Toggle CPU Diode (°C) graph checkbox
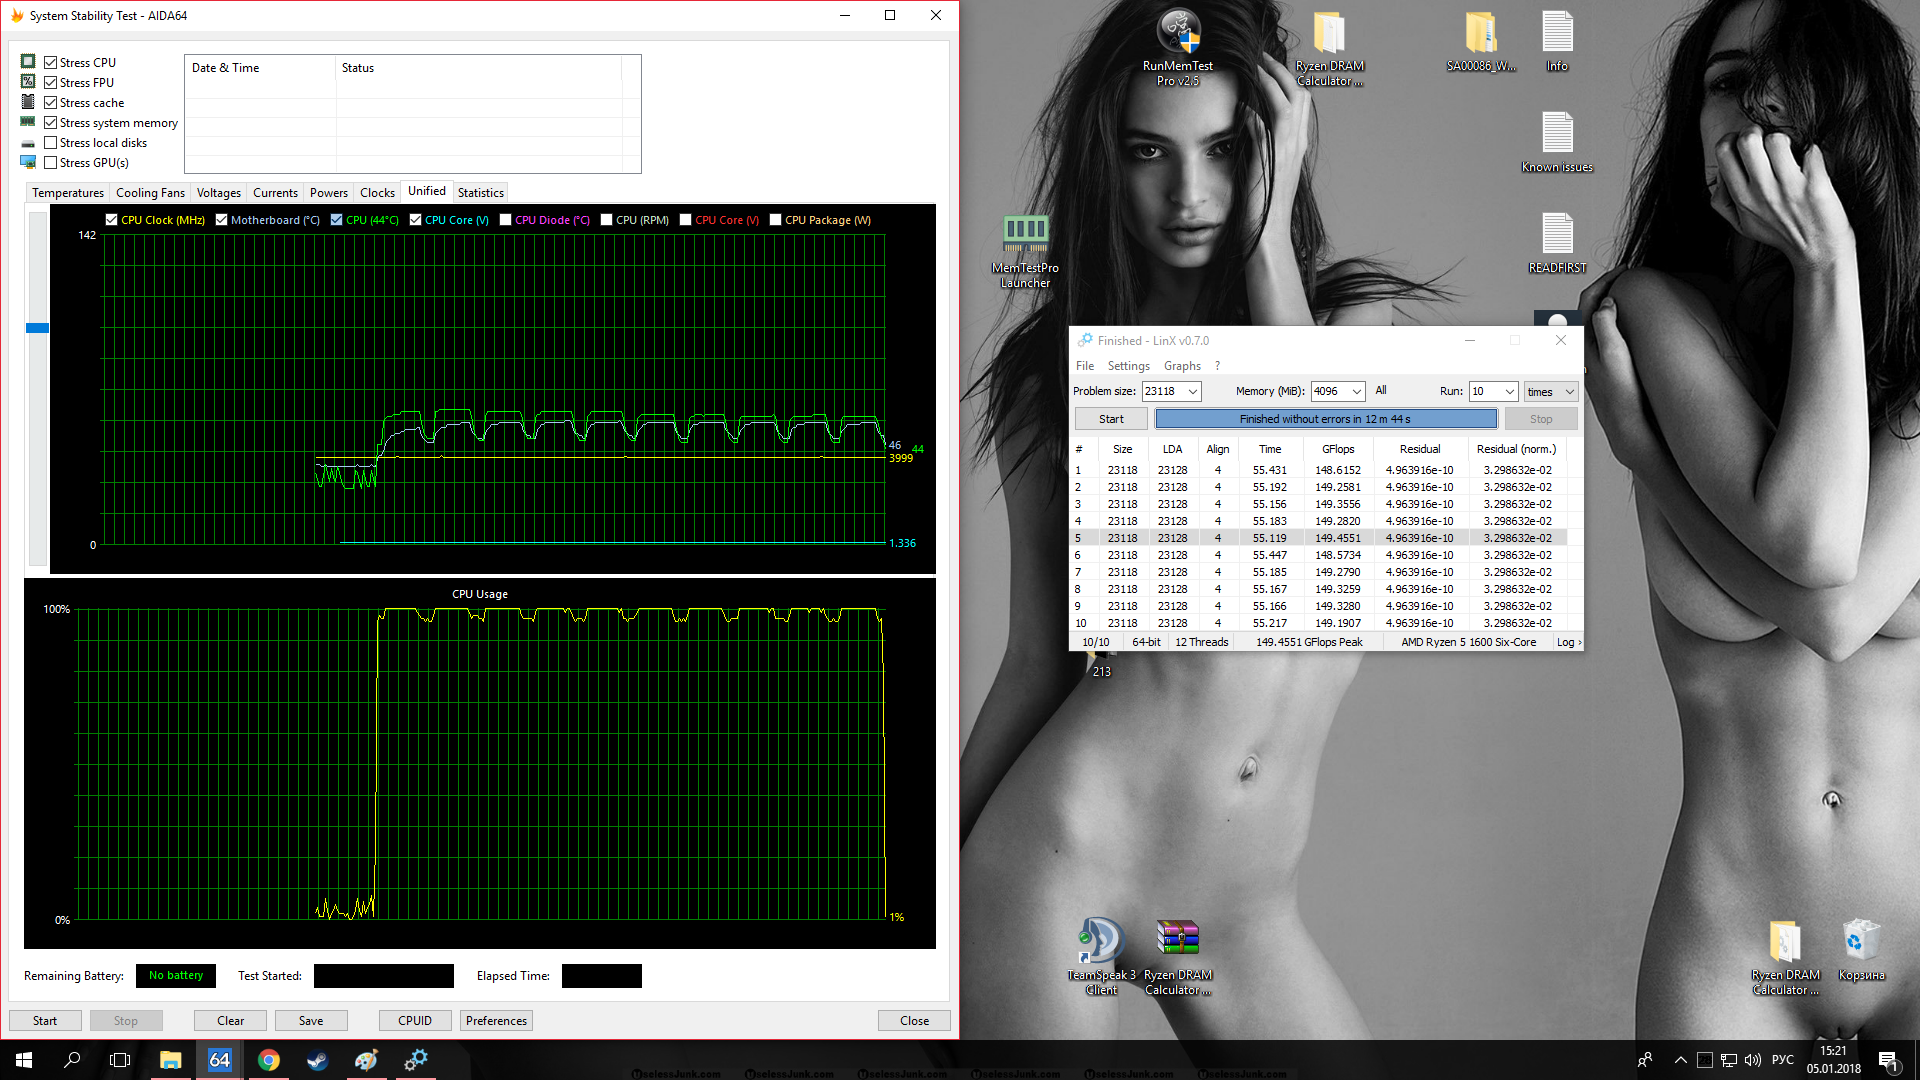1920x1080 pixels. (506, 220)
